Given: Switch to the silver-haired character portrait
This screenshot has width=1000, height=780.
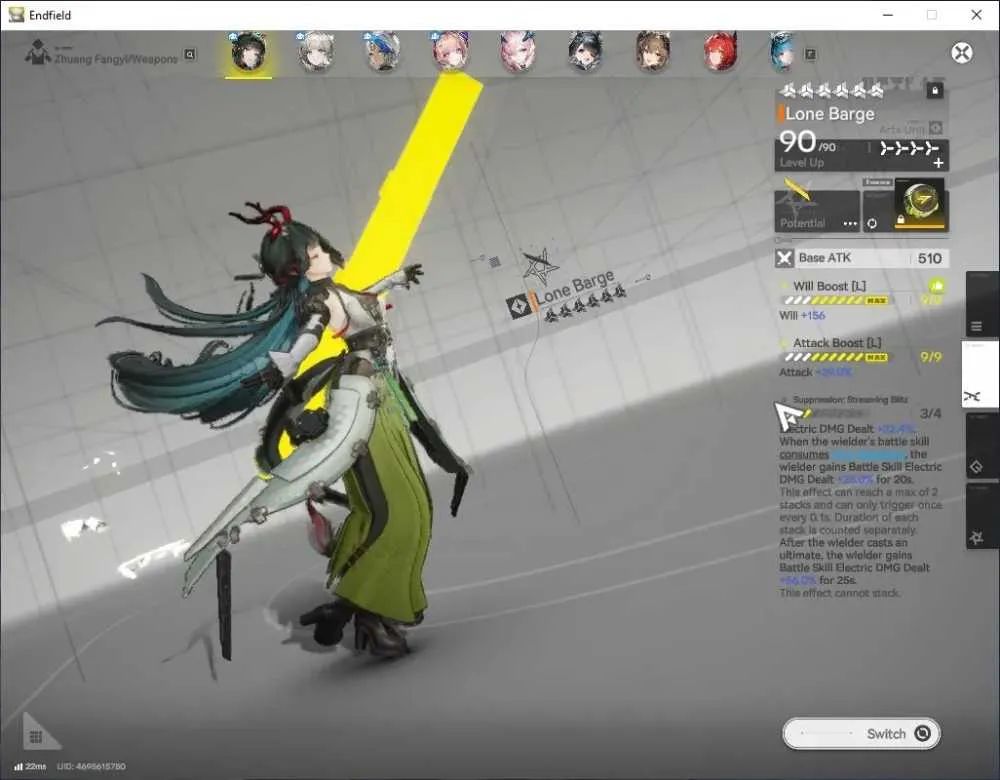Looking at the screenshot, I should coord(316,51).
